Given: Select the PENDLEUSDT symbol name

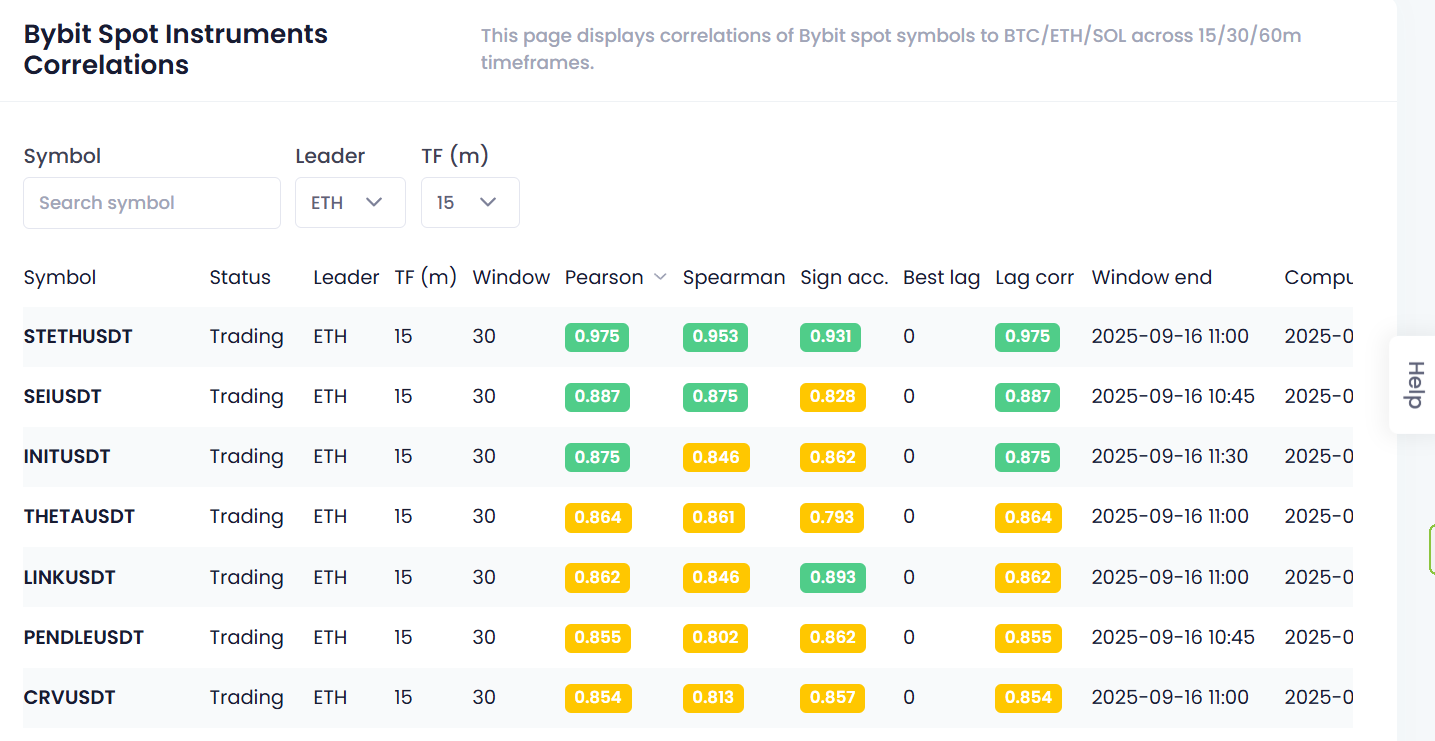Looking at the screenshot, I should (x=84, y=638).
